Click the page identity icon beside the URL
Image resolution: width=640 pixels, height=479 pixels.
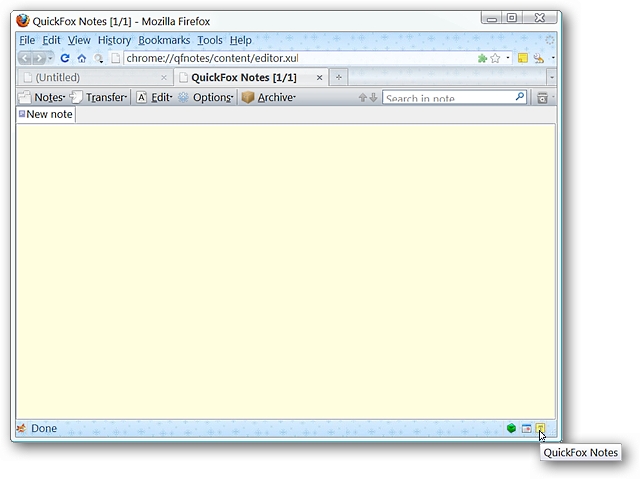click(116, 58)
